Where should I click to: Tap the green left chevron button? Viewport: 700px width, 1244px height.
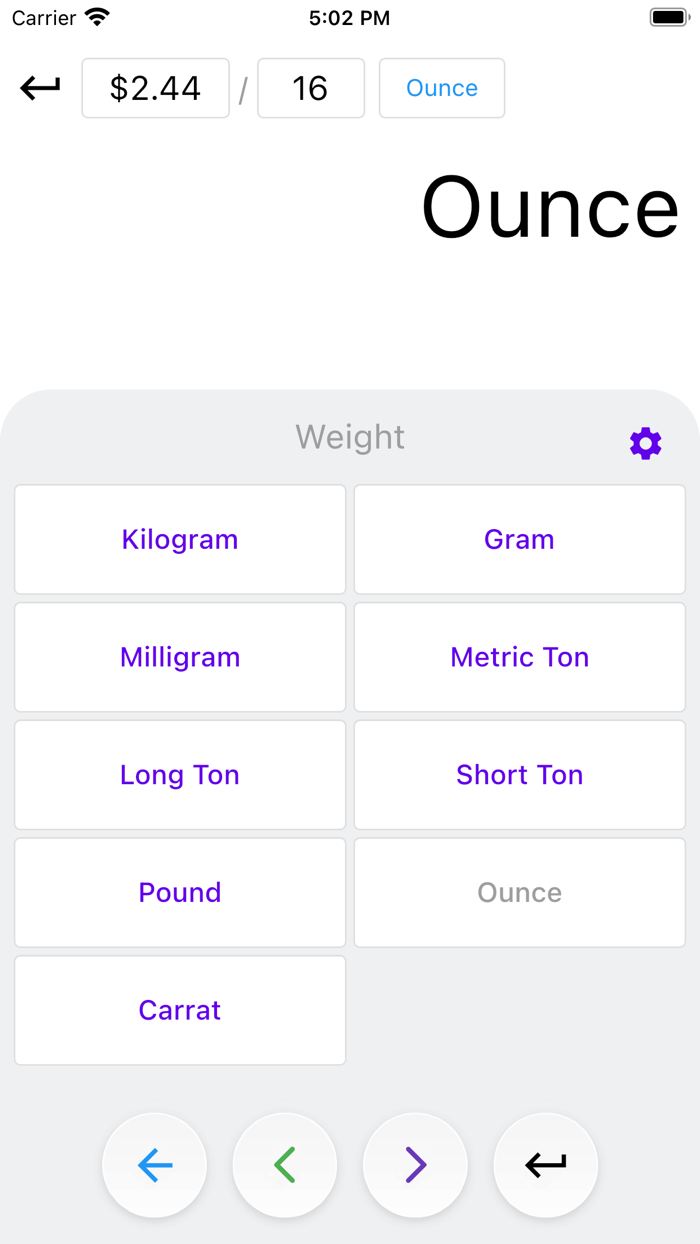pyautogui.click(x=285, y=1165)
